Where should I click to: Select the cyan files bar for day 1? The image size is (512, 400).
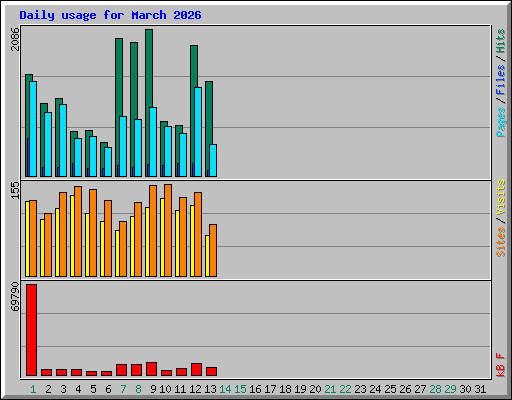tap(33, 129)
